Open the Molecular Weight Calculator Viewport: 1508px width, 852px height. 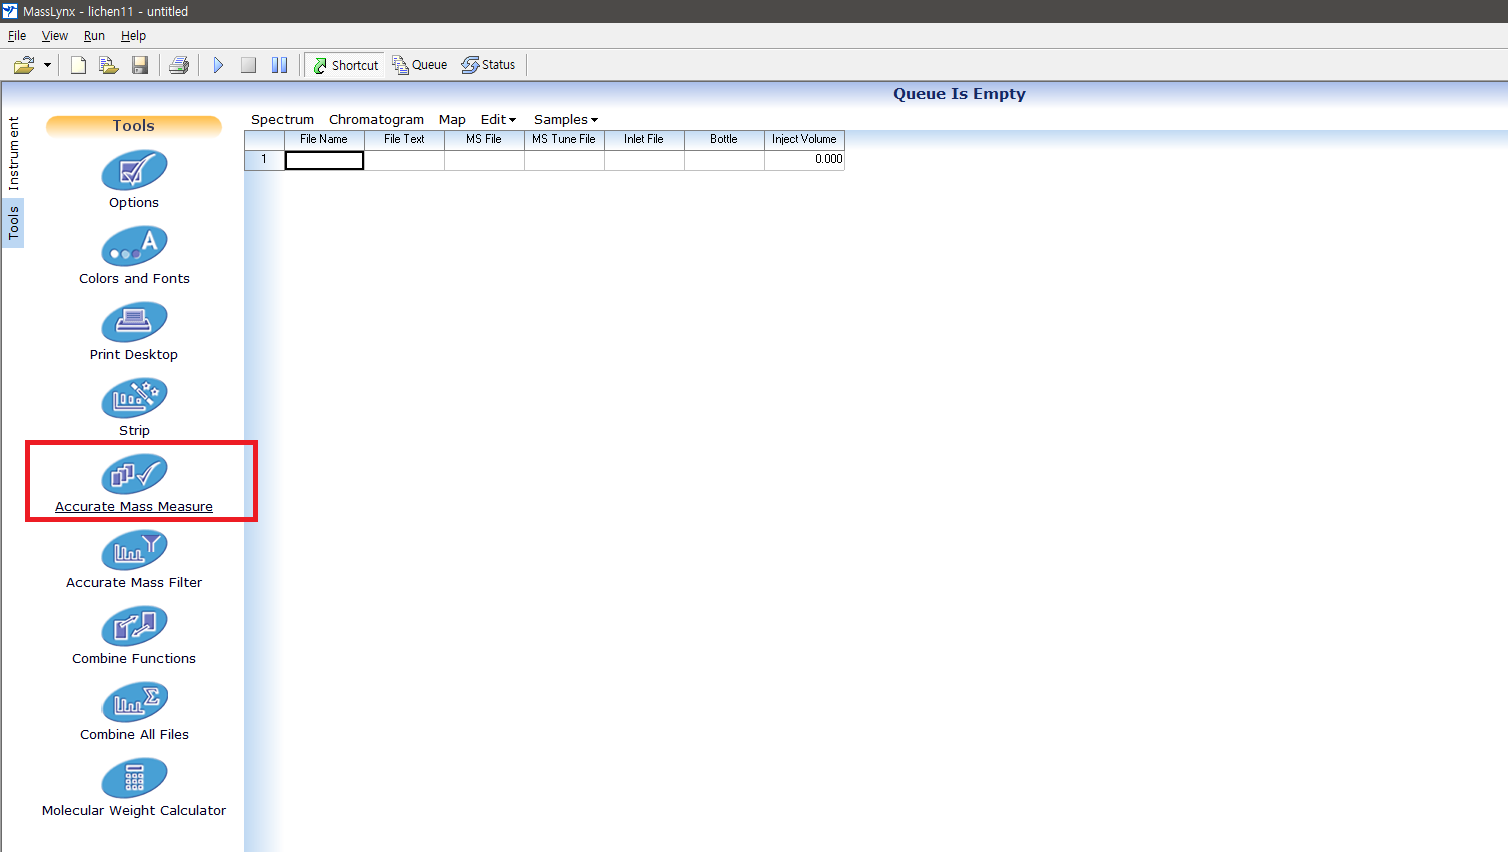[134, 788]
